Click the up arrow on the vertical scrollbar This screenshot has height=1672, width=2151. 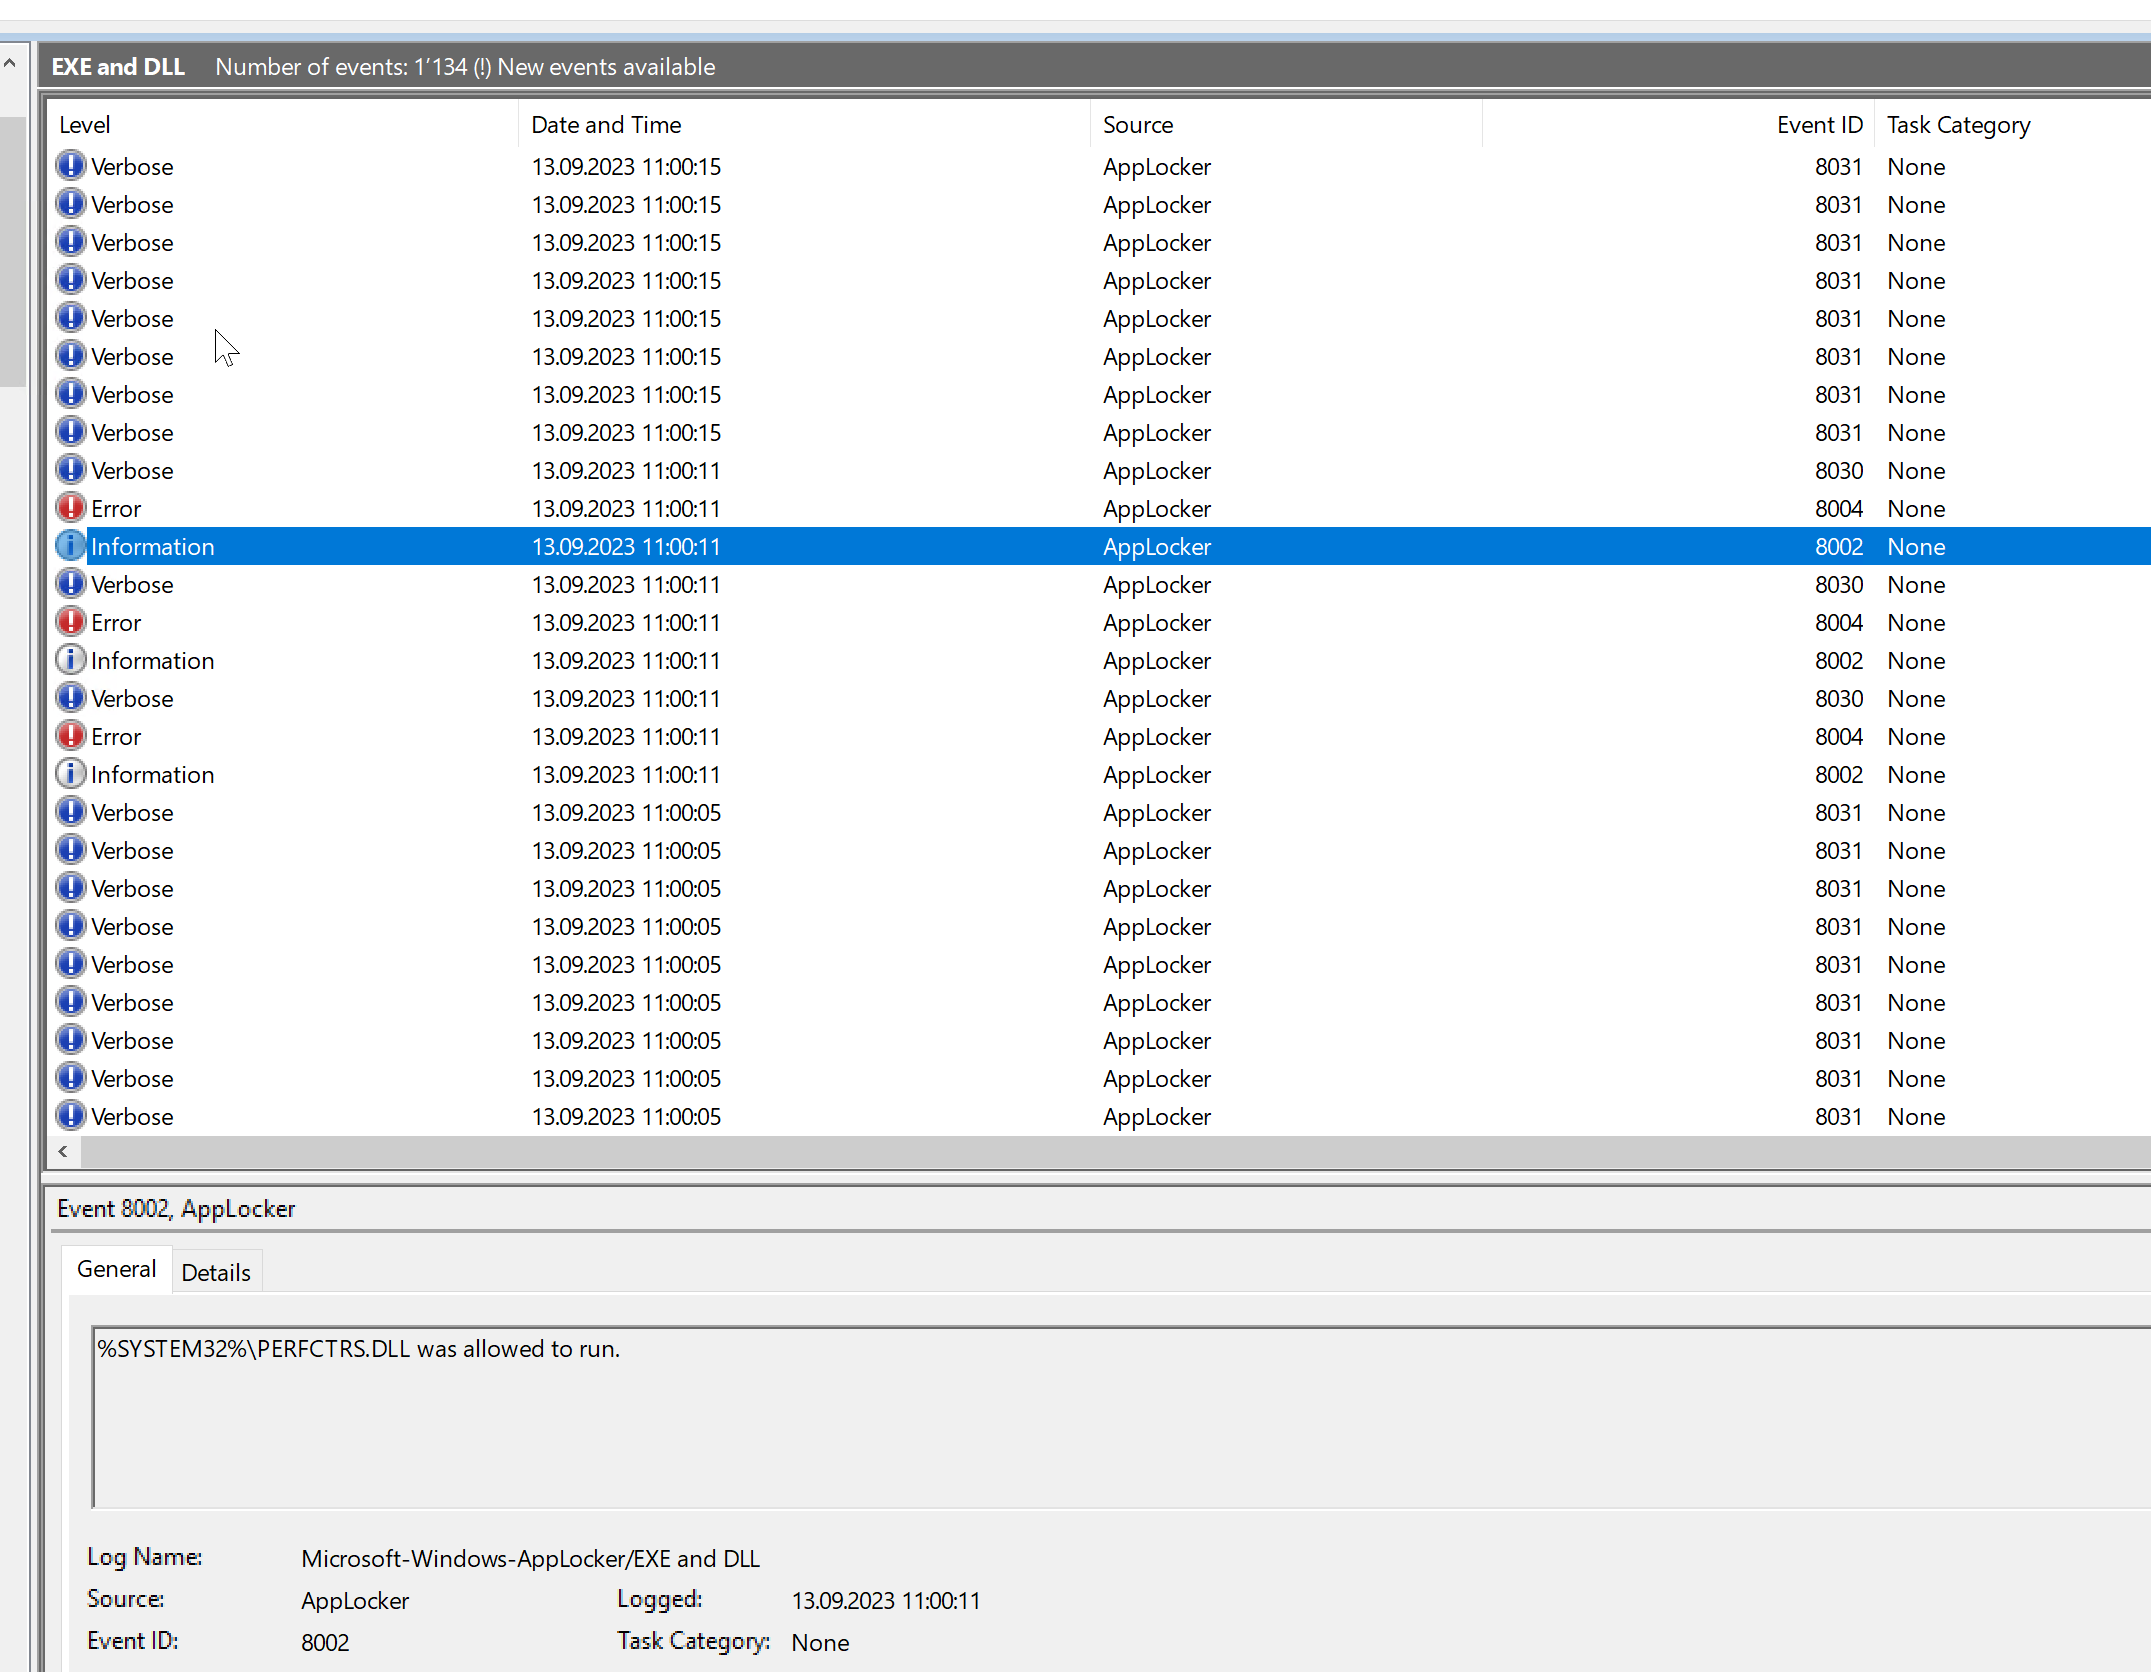pyautogui.click(x=10, y=62)
